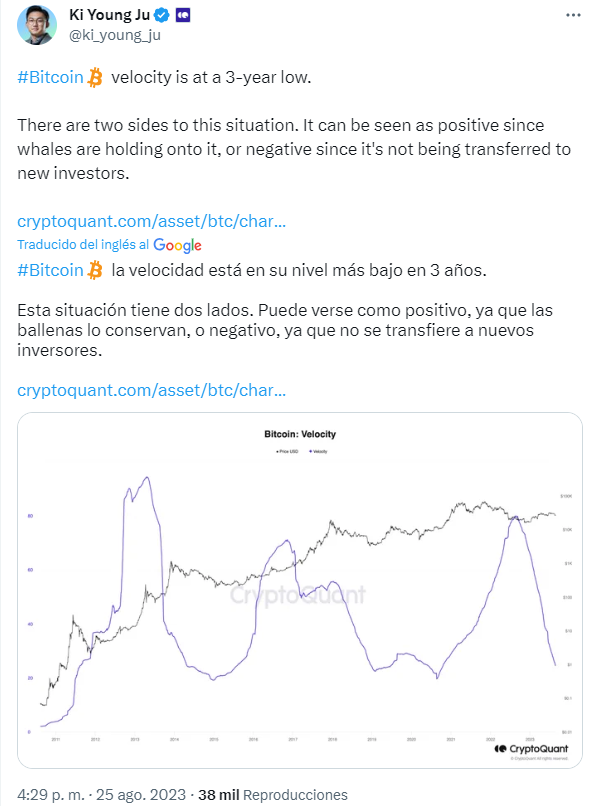597x806 pixels.
Task: Click the 38 mil Reproducciones count
Action: point(273,795)
